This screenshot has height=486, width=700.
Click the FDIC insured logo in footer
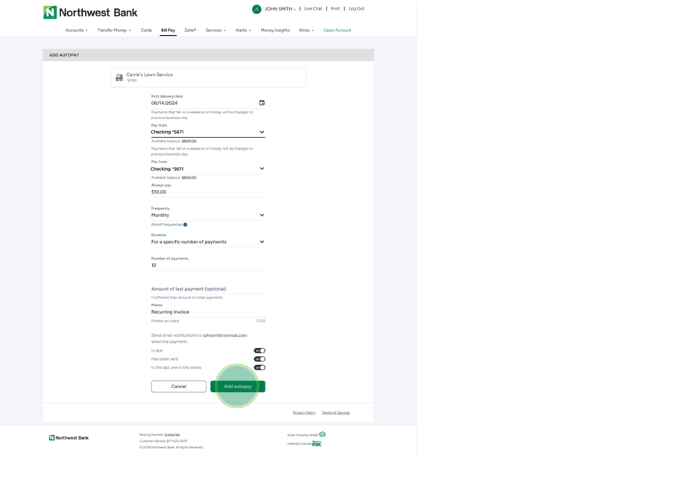pos(317,444)
